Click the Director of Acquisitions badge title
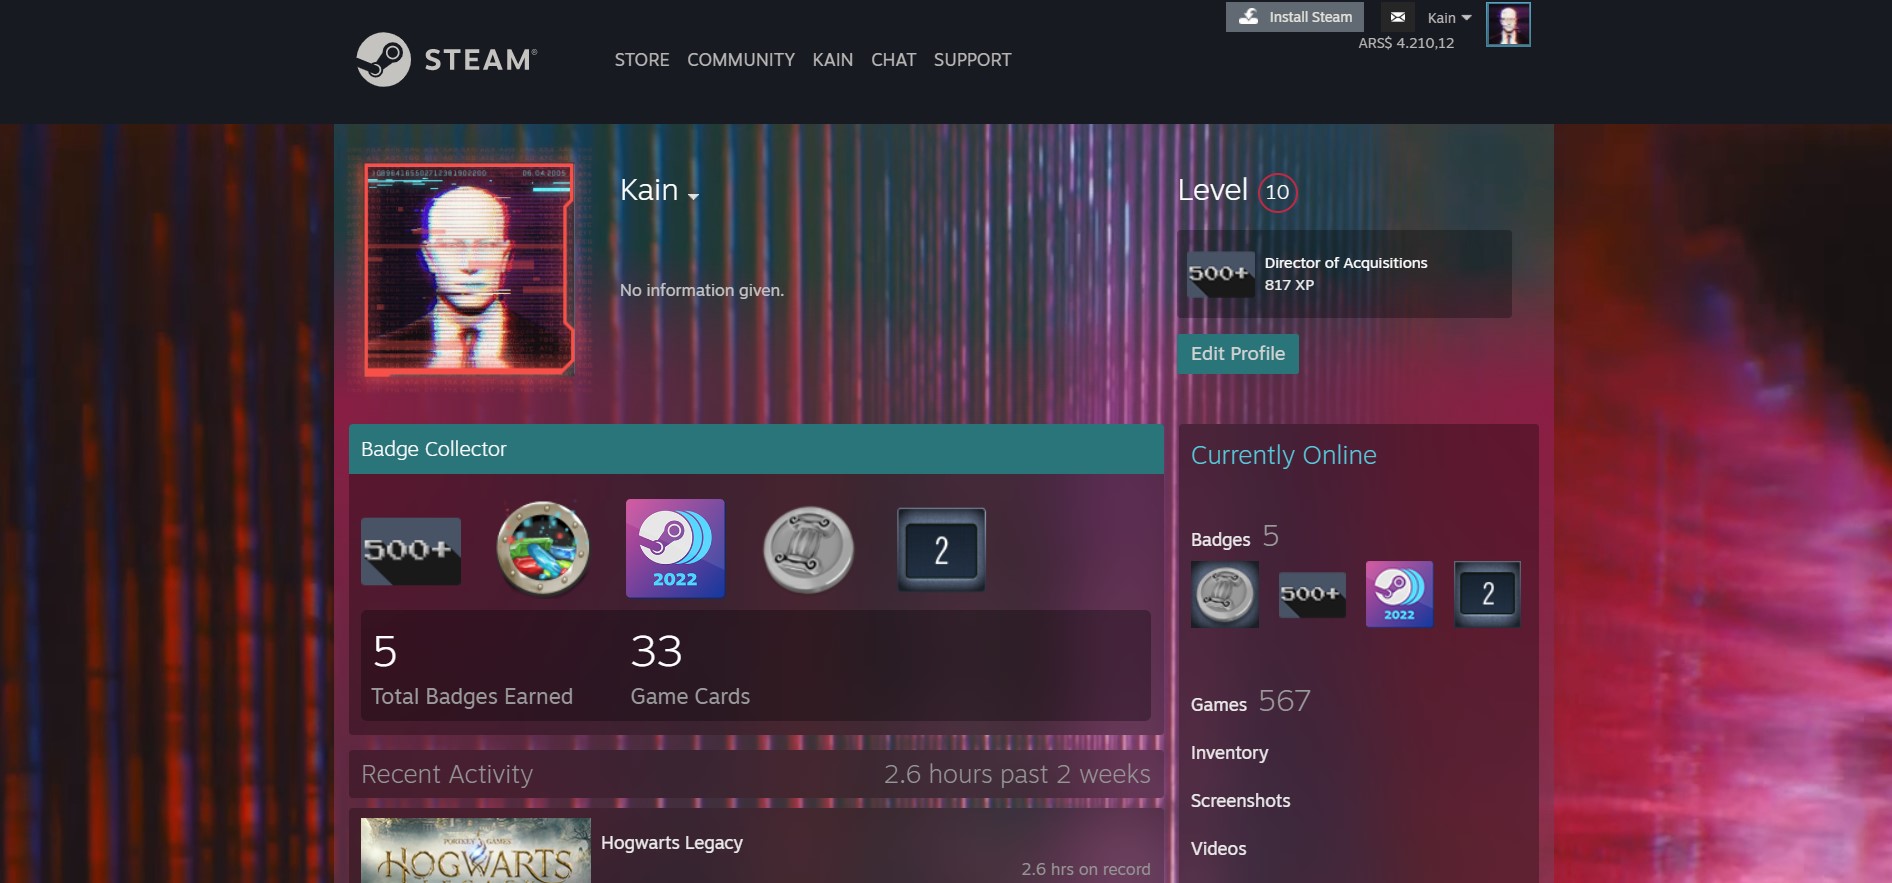 pyautogui.click(x=1346, y=263)
